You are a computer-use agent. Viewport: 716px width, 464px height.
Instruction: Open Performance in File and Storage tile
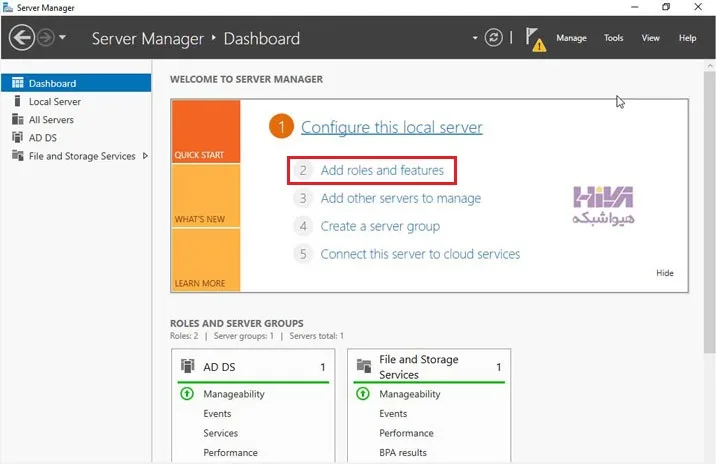click(x=406, y=433)
